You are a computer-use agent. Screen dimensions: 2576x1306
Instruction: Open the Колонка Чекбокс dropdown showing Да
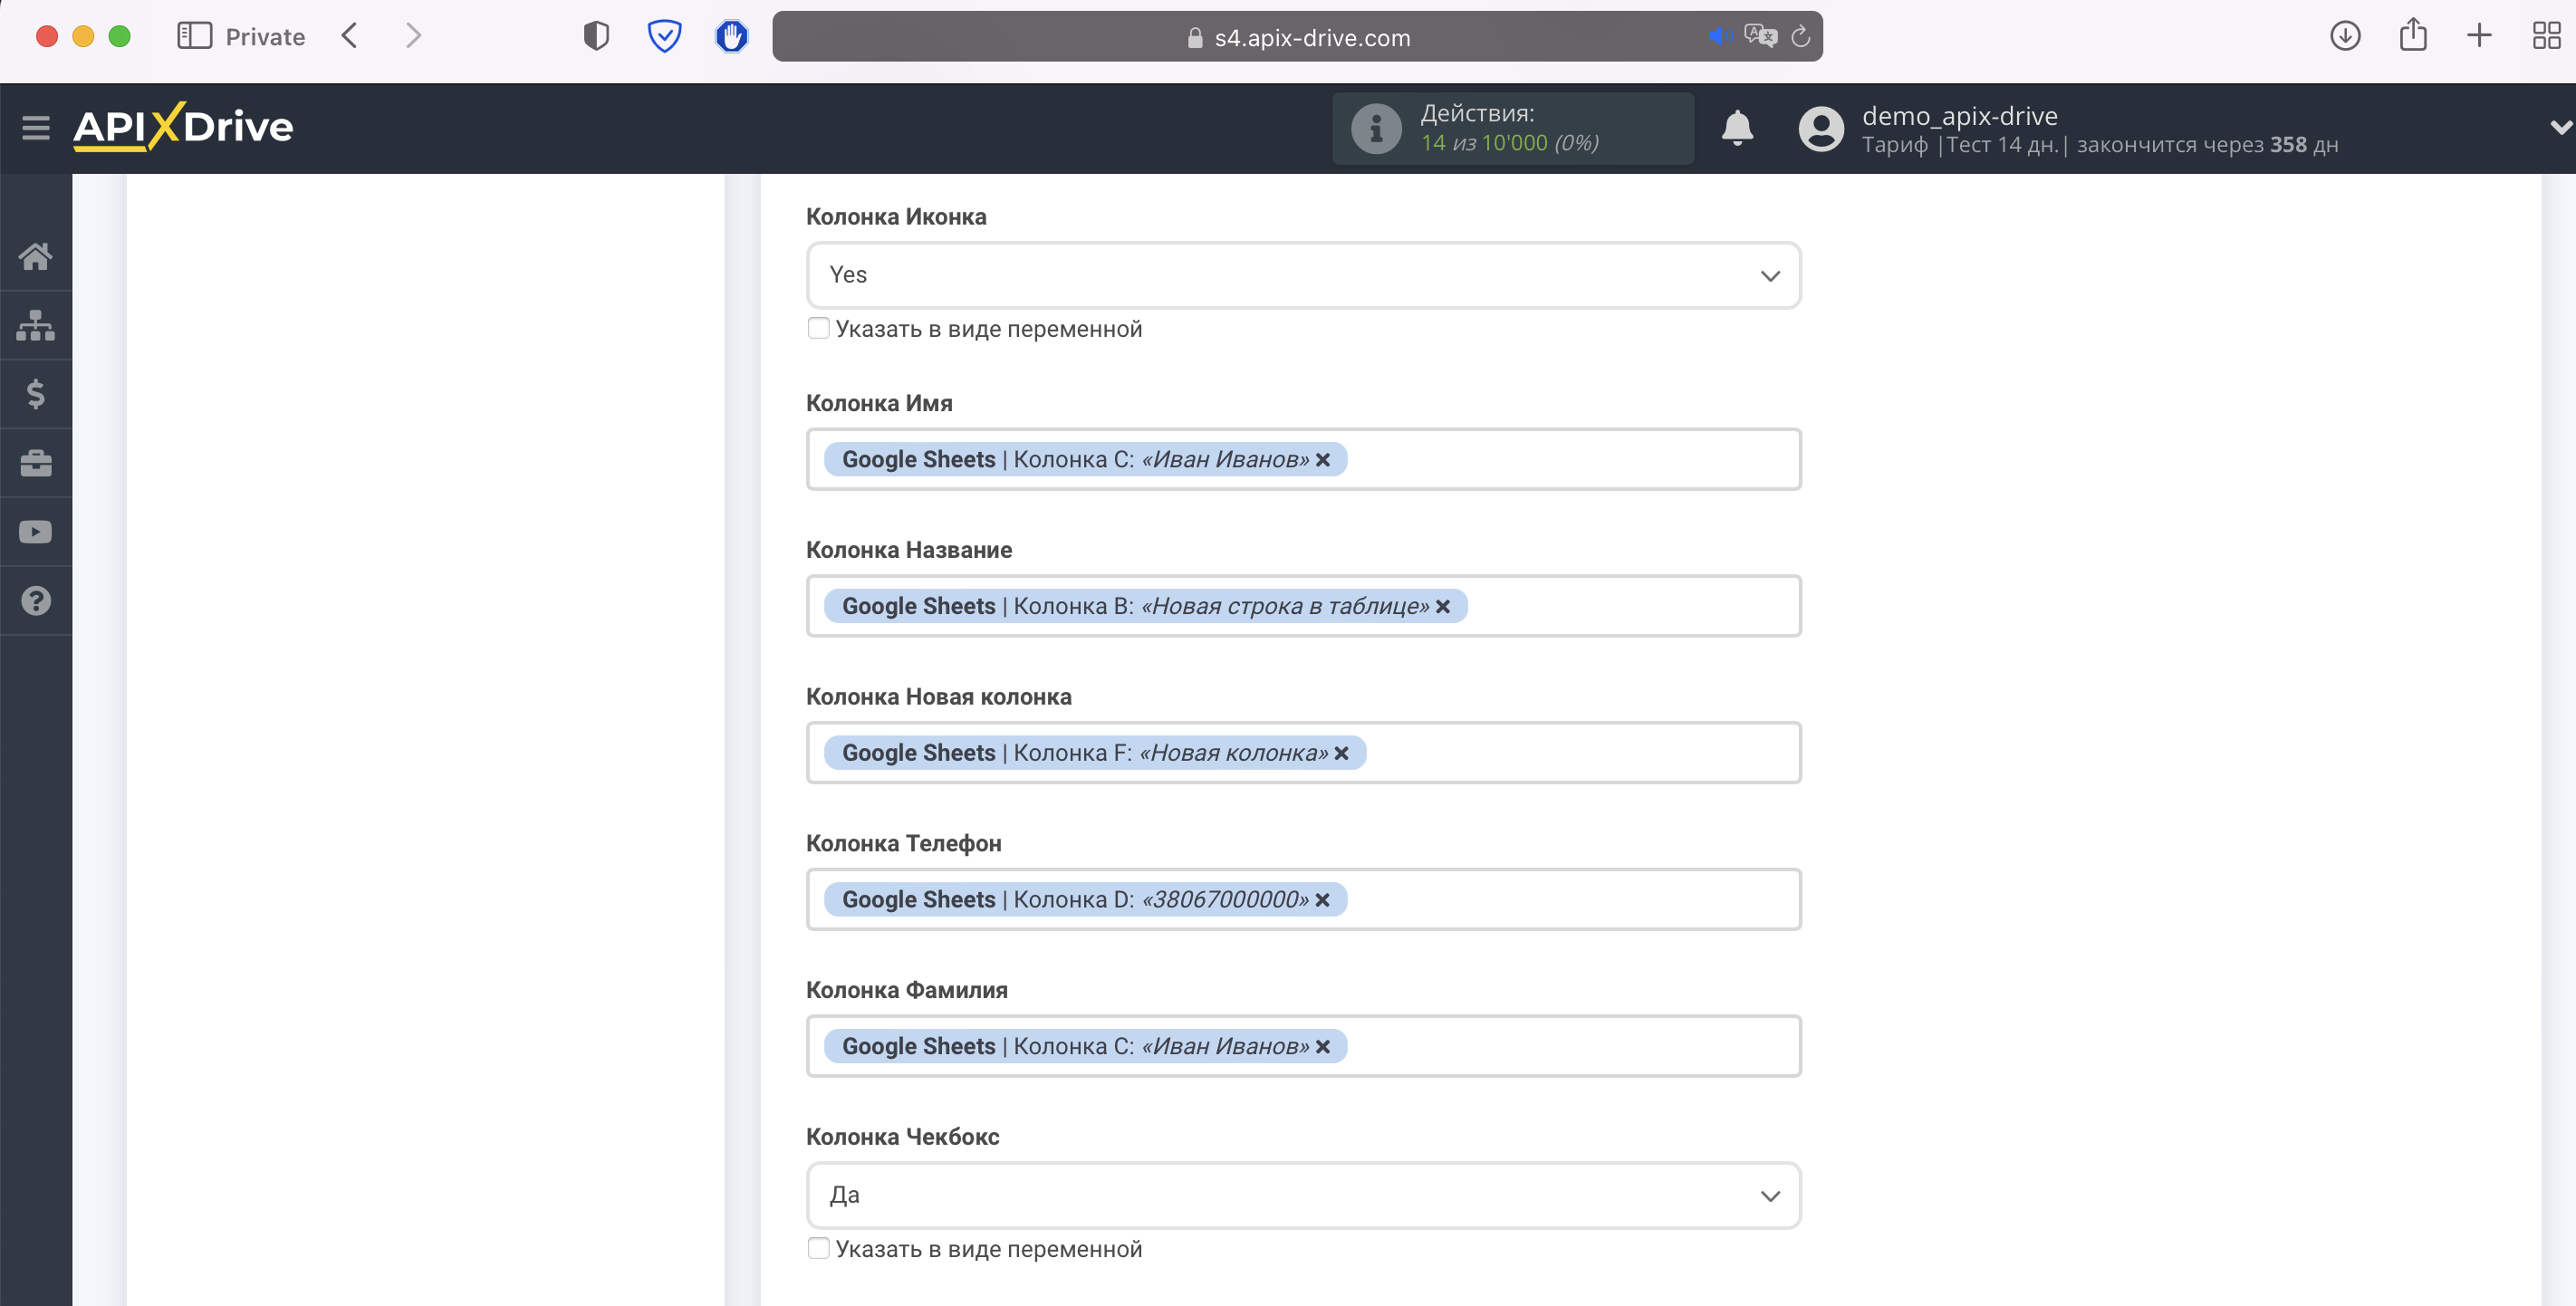[1303, 1196]
